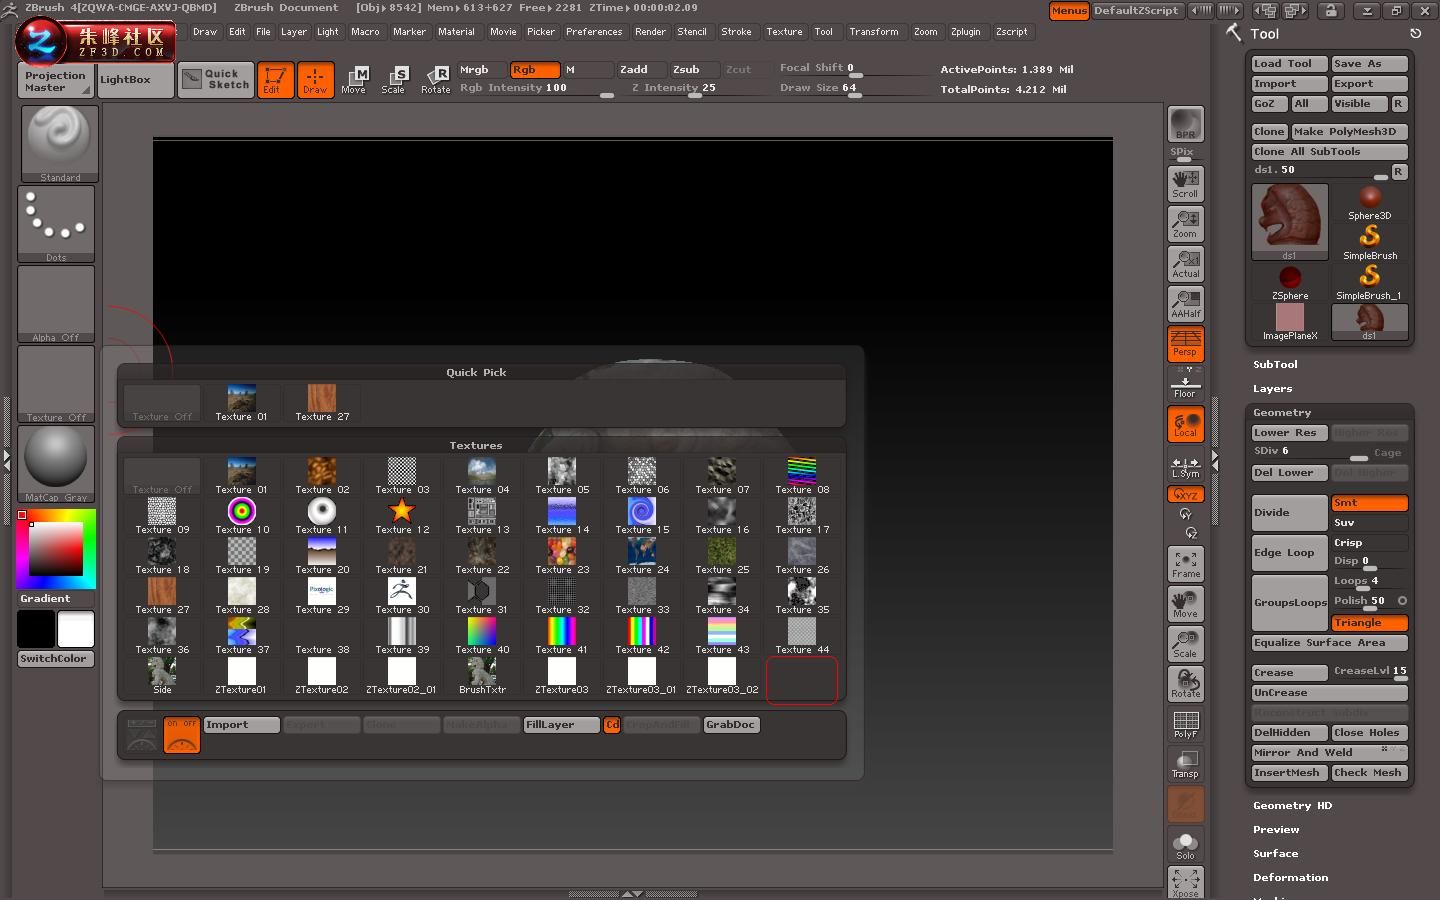Click the right-shelf Move view icon

point(1185,605)
